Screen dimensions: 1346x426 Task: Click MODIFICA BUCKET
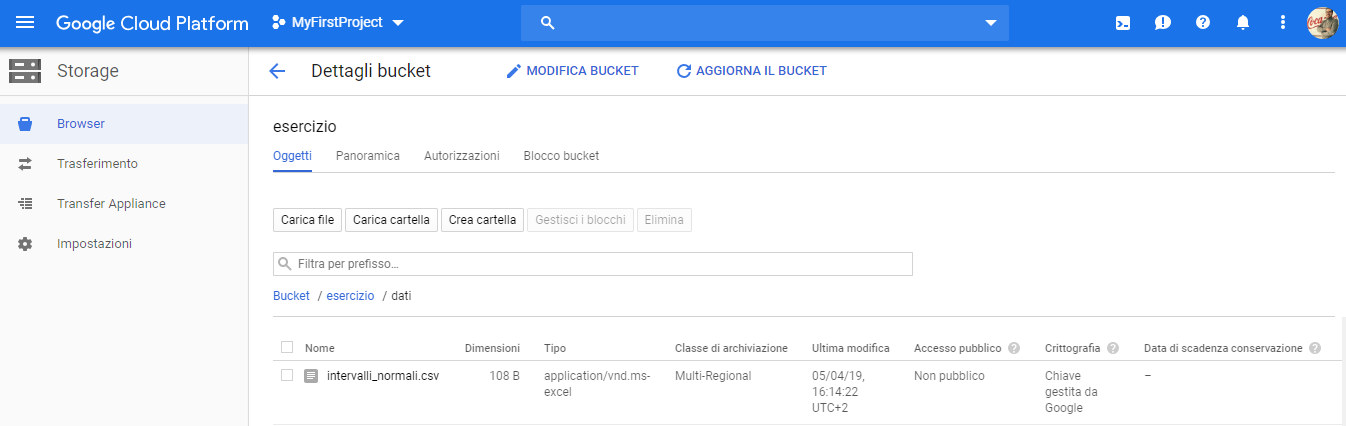[572, 71]
